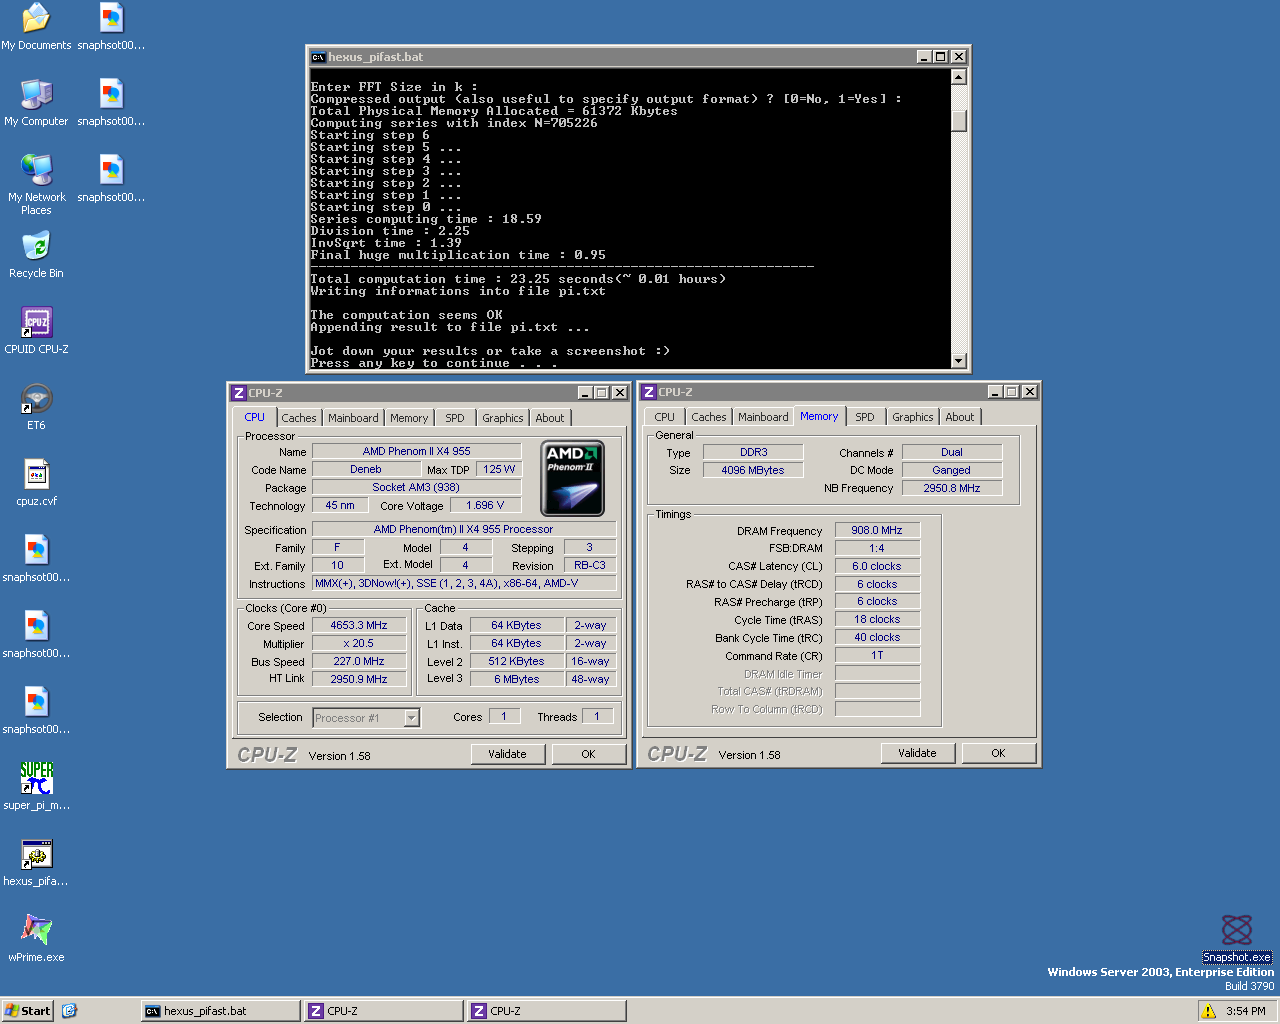Click the Level 3 cache value 6 MBytes
This screenshot has width=1280, height=1024.
pos(517,679)
